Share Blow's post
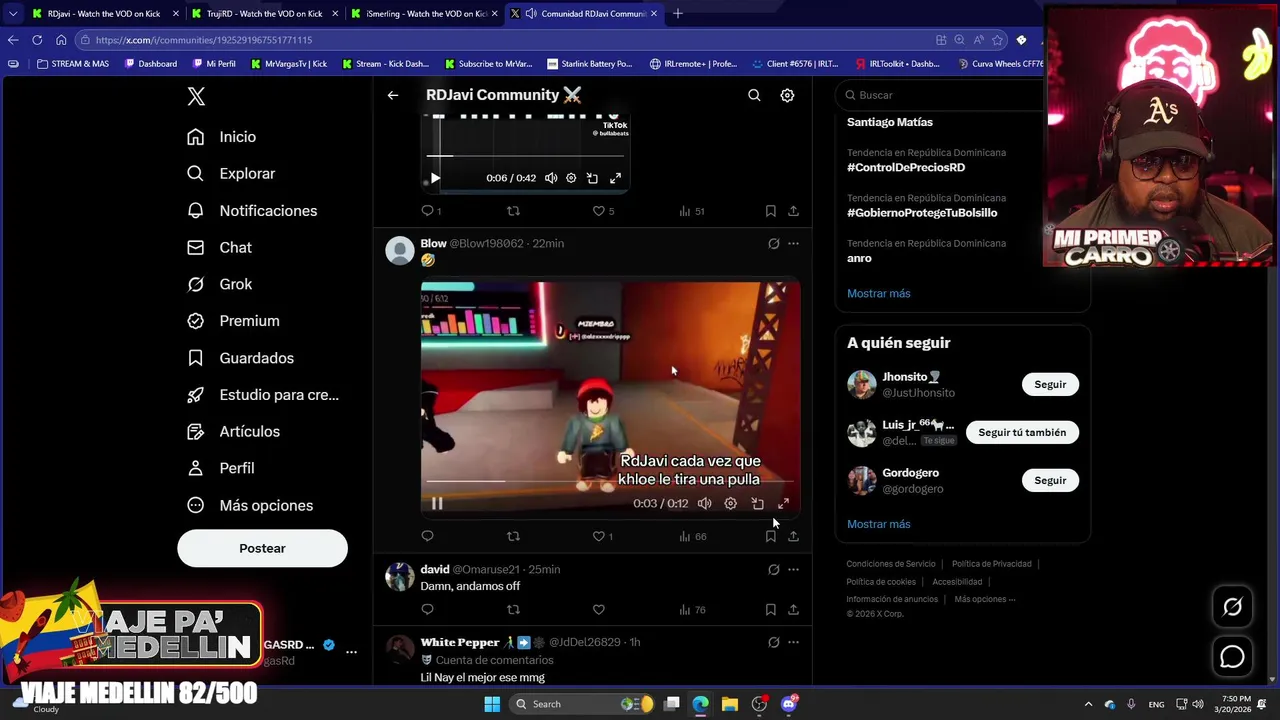Image resolution: width=1280 pixels, height=720 pixels. [793, 536]
